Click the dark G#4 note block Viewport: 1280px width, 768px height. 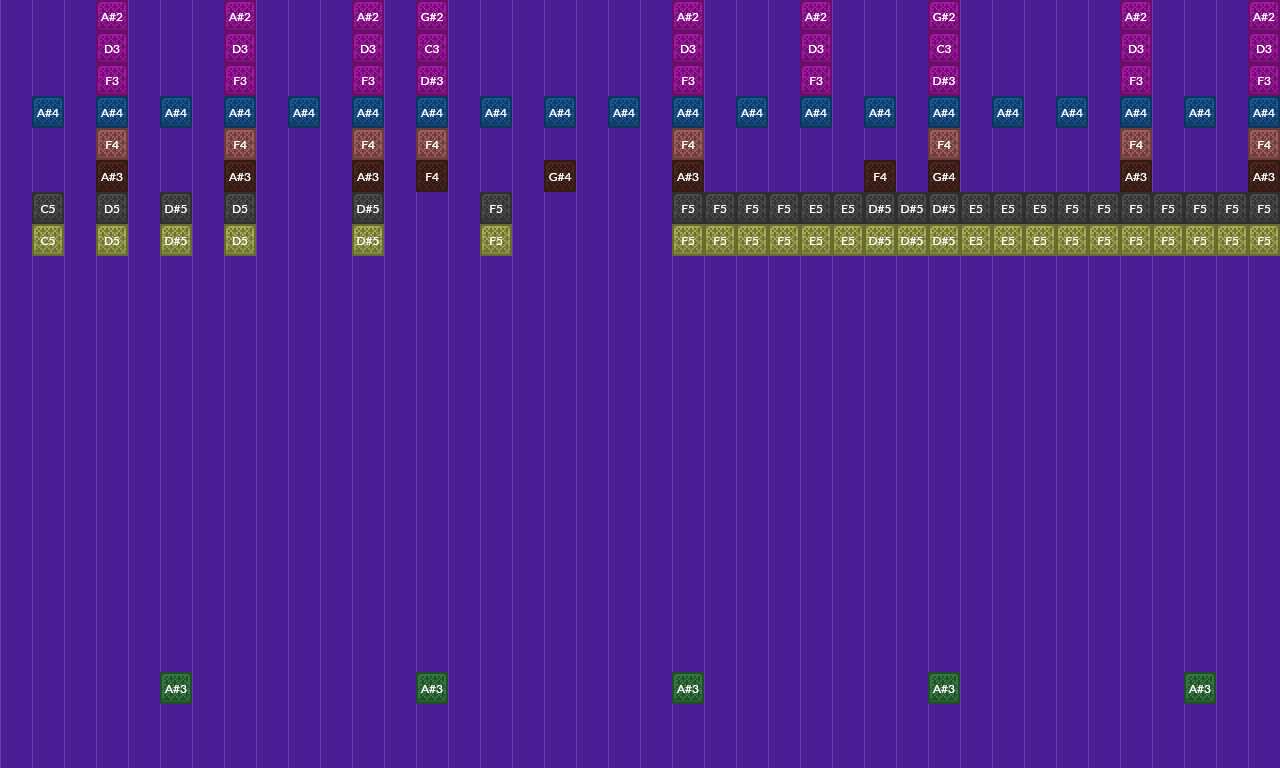pos(559,176)
